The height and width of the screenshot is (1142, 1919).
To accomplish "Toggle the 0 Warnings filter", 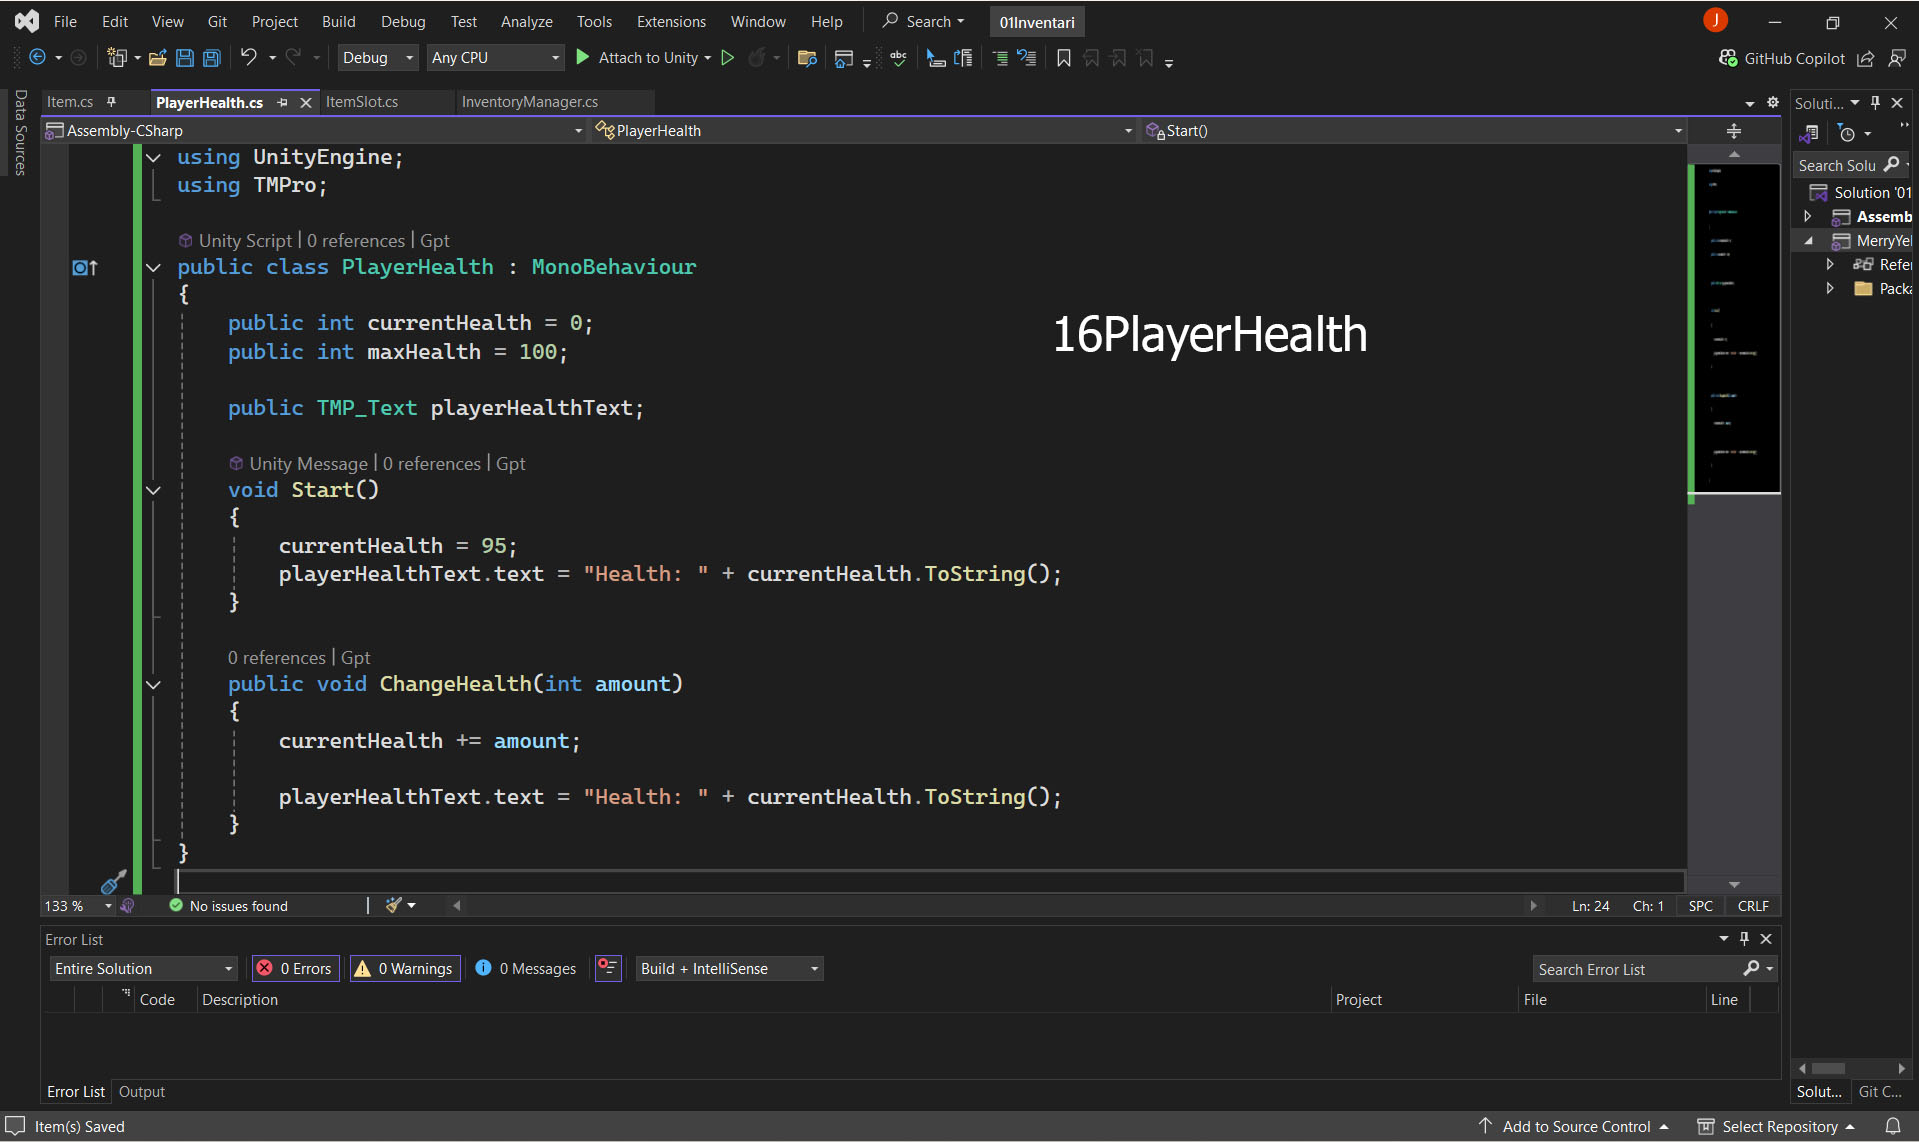I will tap(405, 968).
